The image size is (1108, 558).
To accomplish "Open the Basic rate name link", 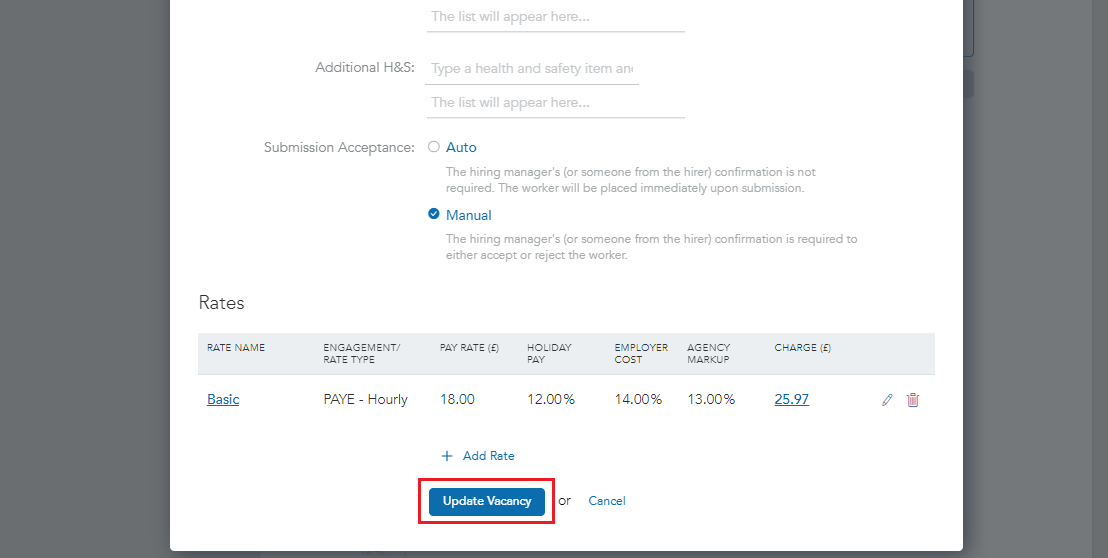I will point(223,399).
